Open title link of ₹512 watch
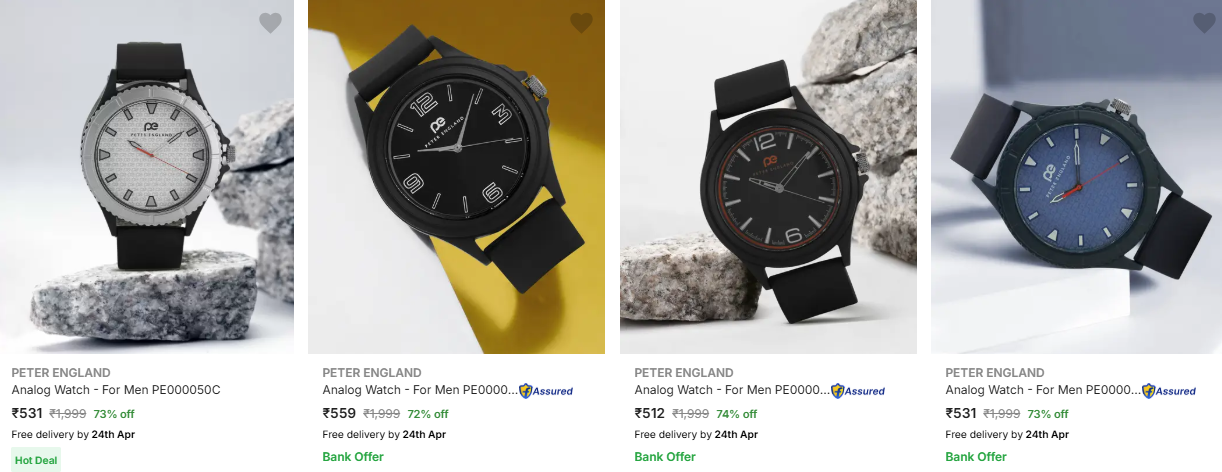Image resolution: width=1222 pixels, height=472 pixels. [x=731, y=390]
